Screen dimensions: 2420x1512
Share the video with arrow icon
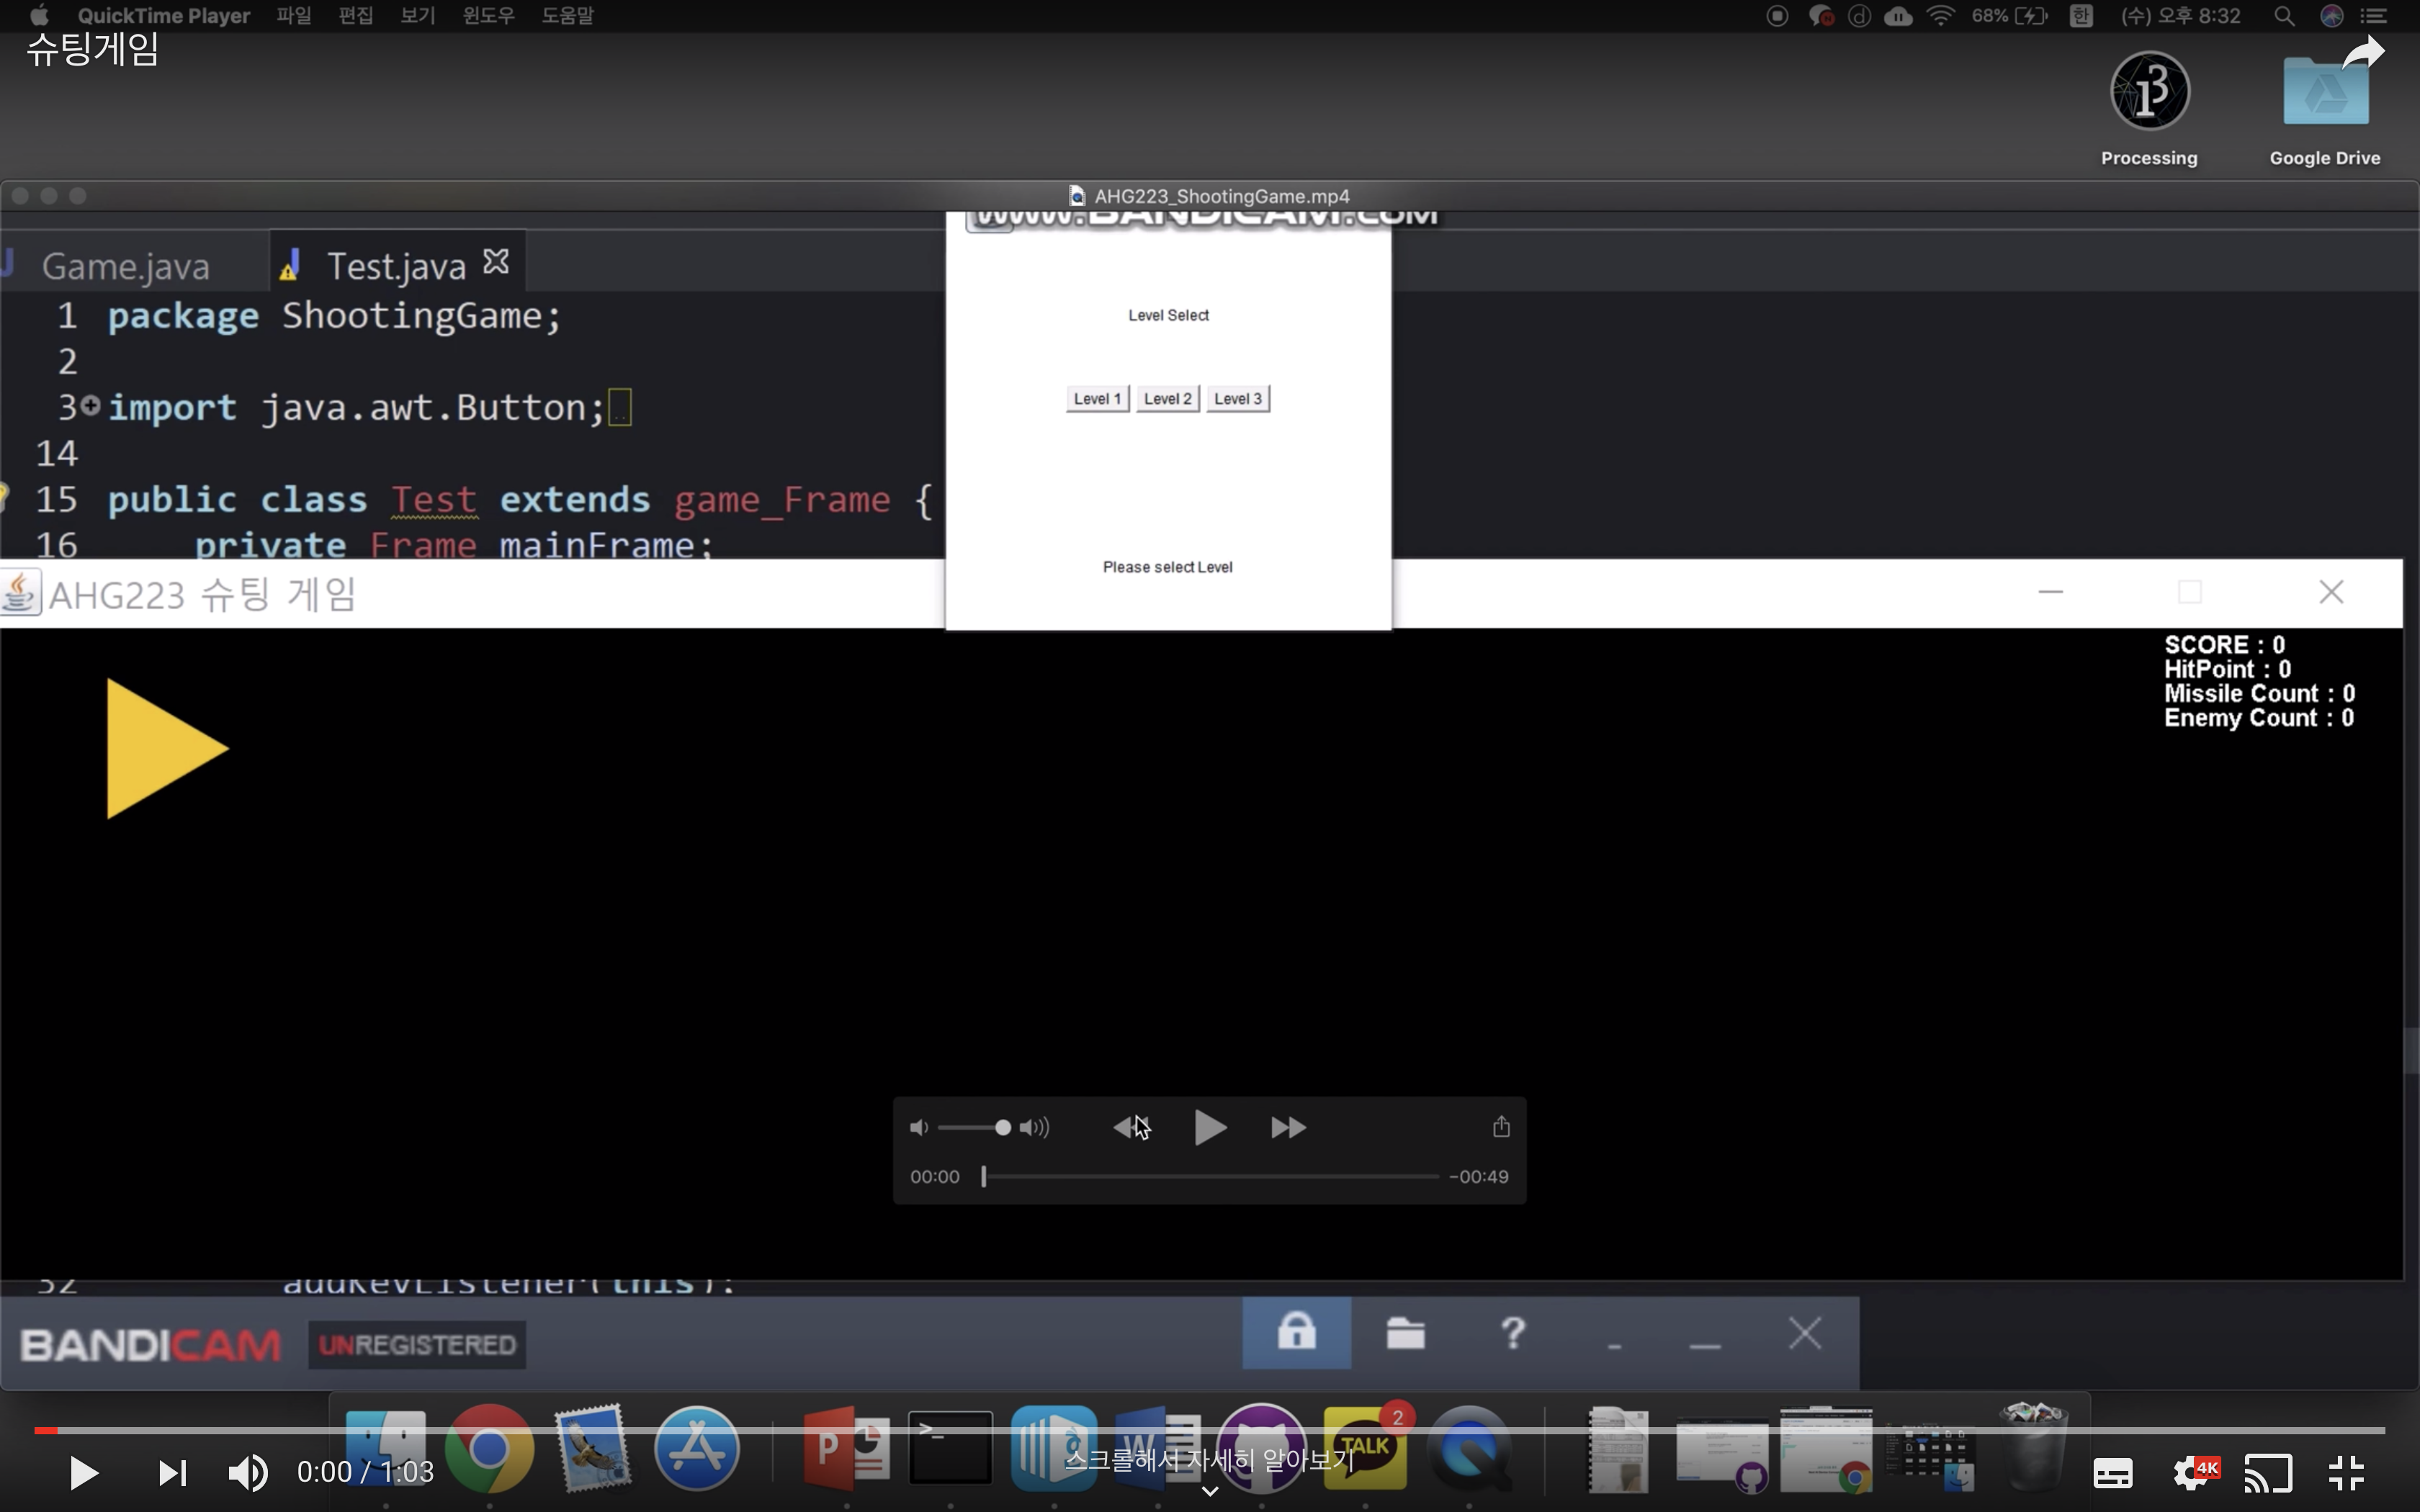2363,52
